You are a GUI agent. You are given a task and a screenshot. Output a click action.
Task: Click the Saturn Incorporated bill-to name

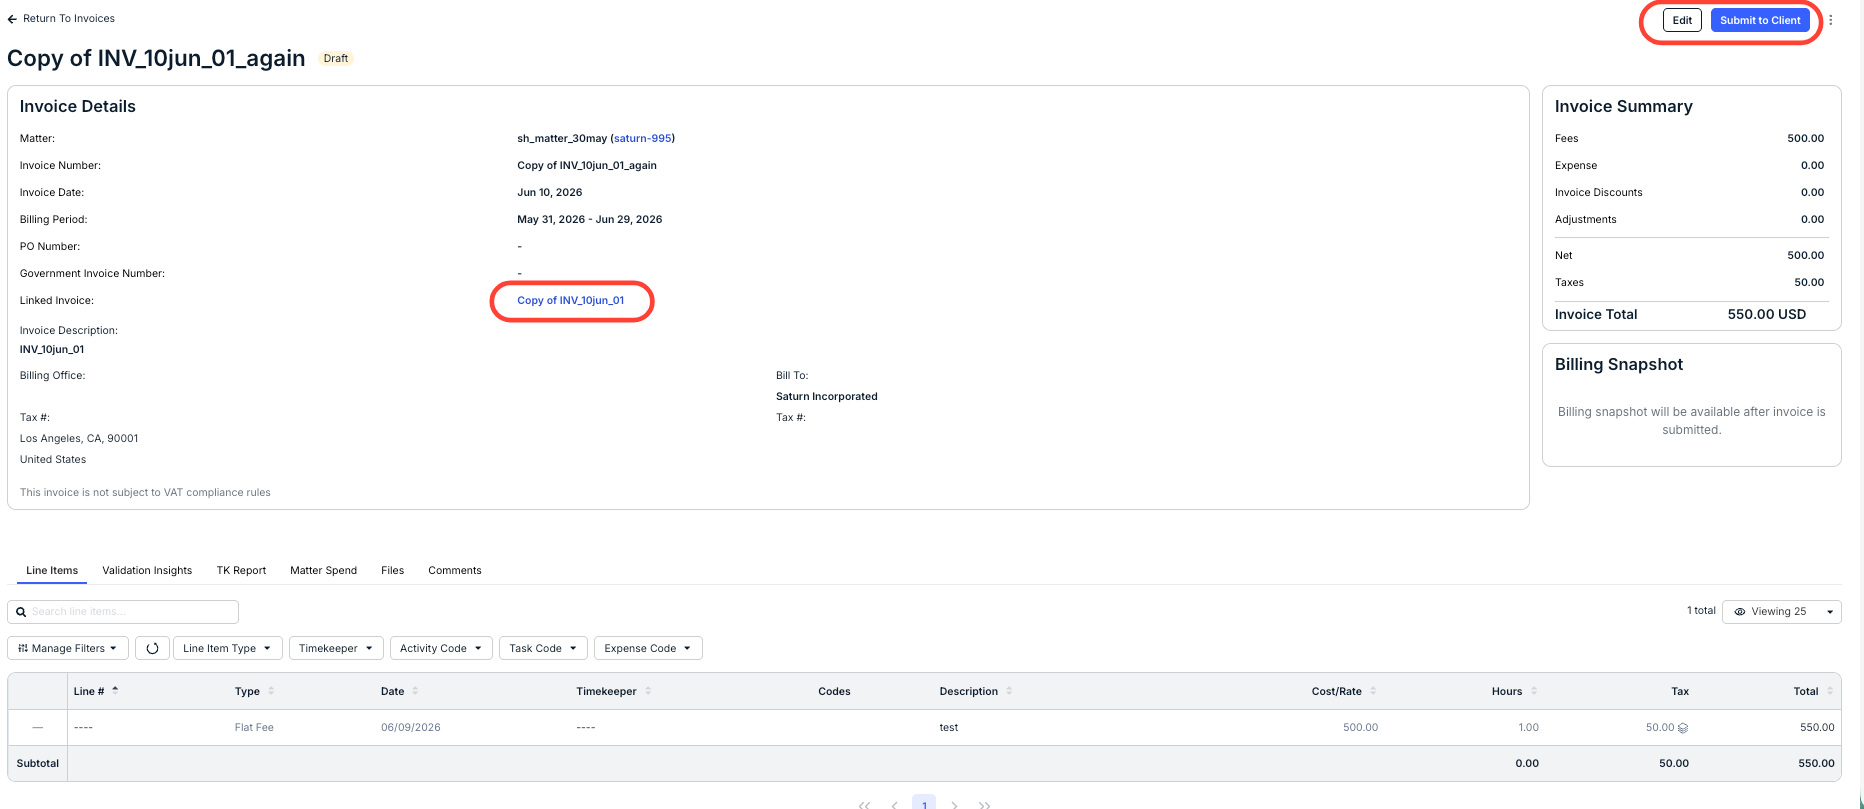827,396
